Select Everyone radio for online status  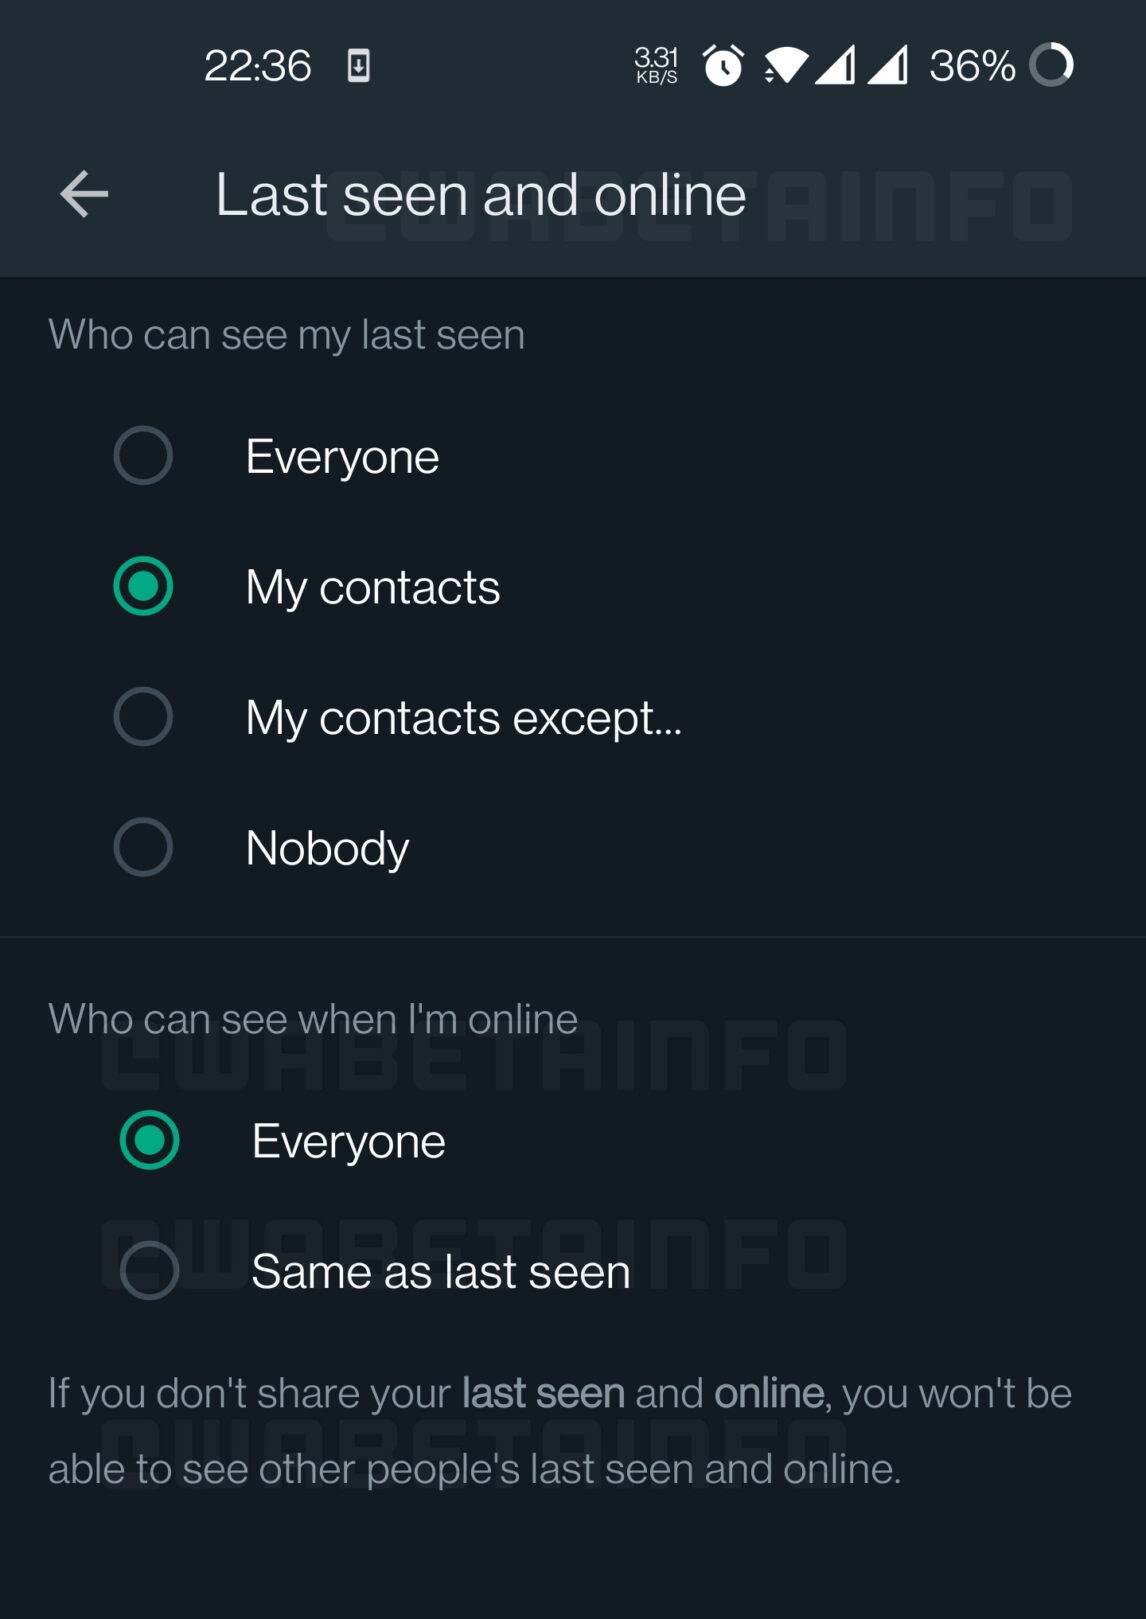click(x=149, y=1140)
